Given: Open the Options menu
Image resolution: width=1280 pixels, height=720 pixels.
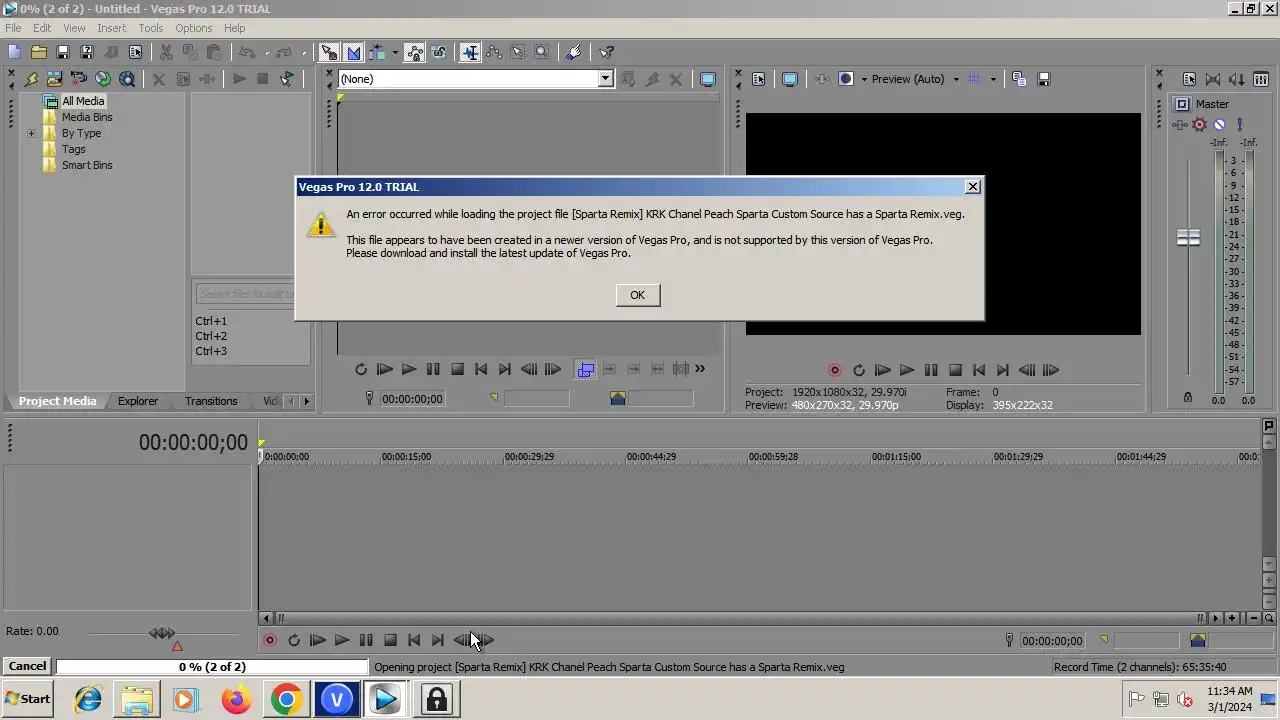Looking at the screenshot, I should (194, 28).
